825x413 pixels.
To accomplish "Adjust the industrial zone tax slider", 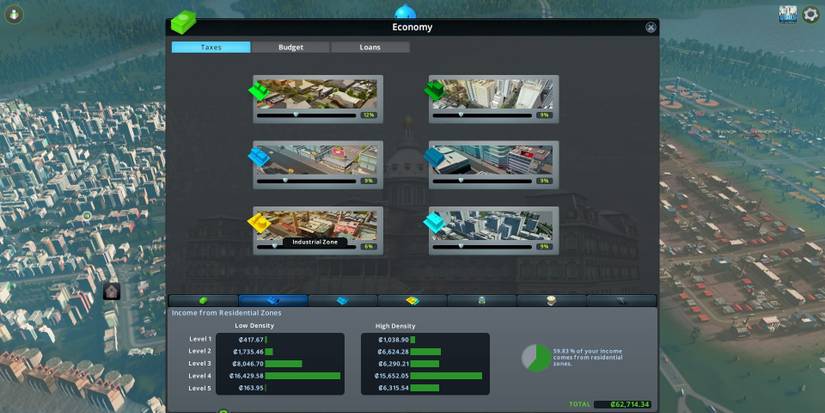I will coord(307,247).
